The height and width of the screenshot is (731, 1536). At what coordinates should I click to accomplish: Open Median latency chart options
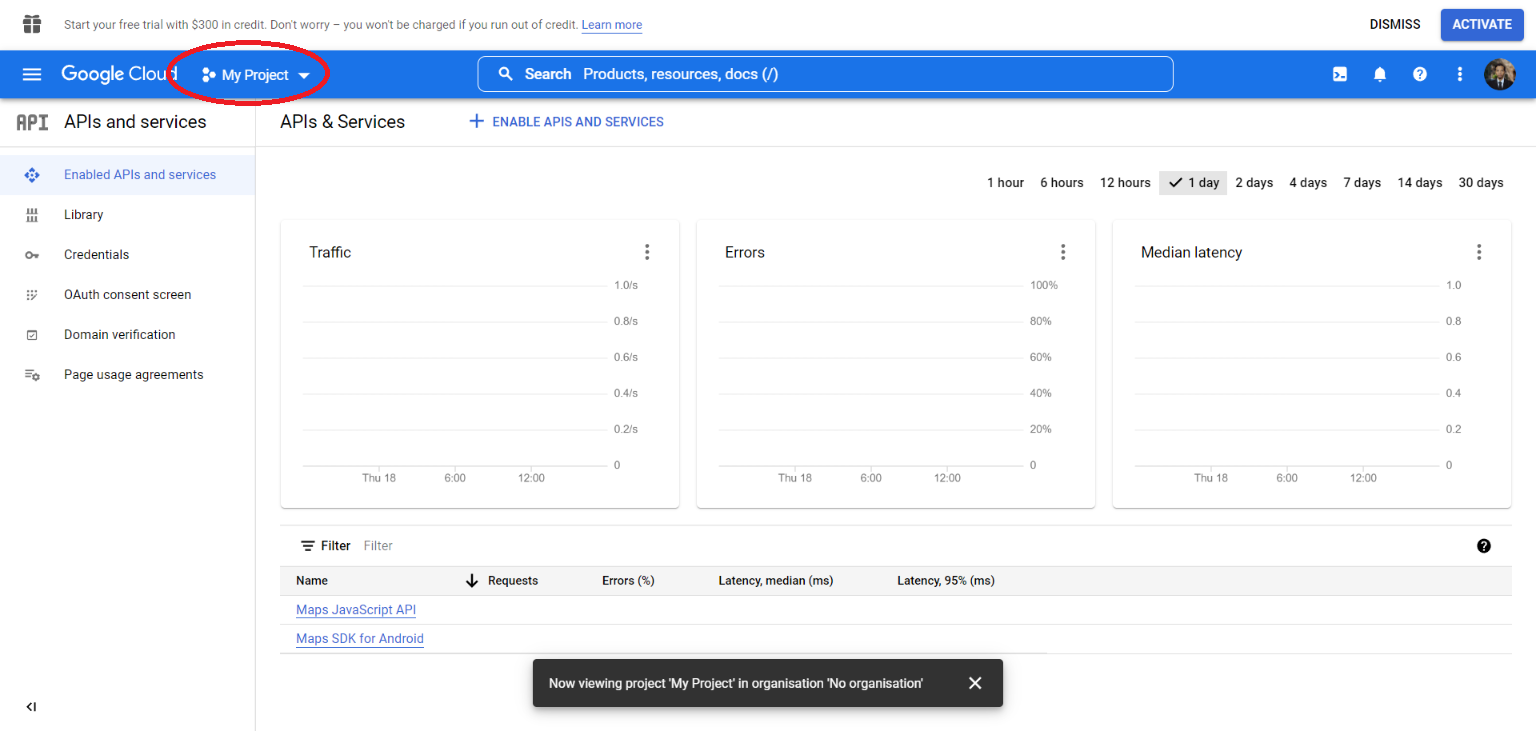tap(1479, 252)
